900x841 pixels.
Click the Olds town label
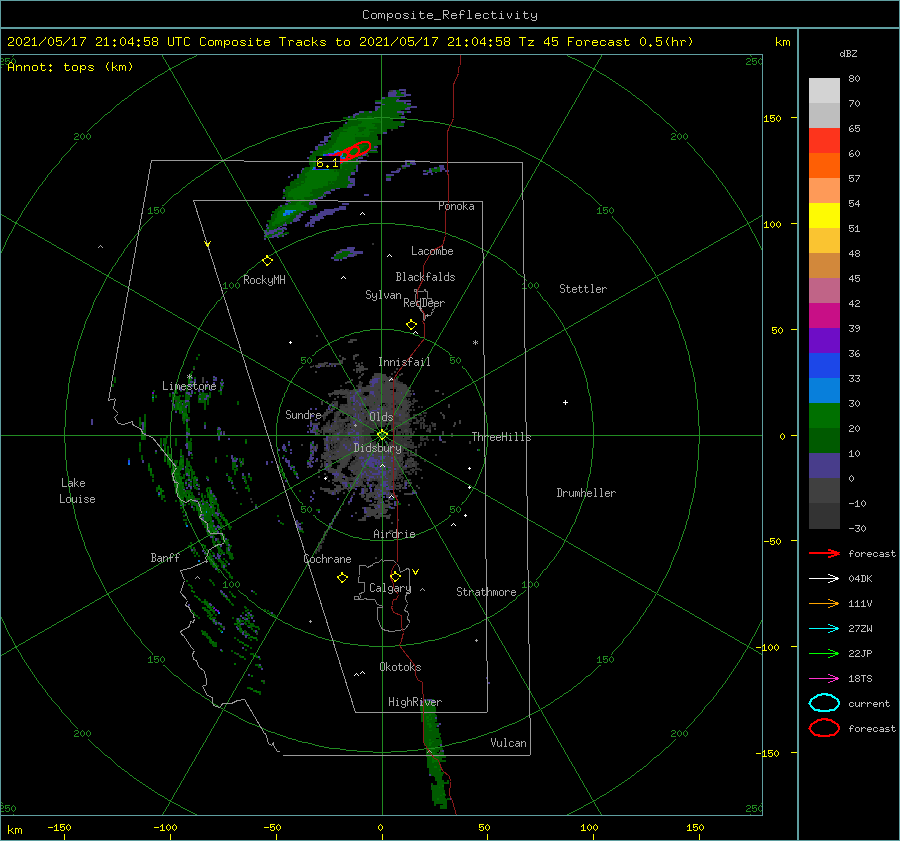coord(381,417)
